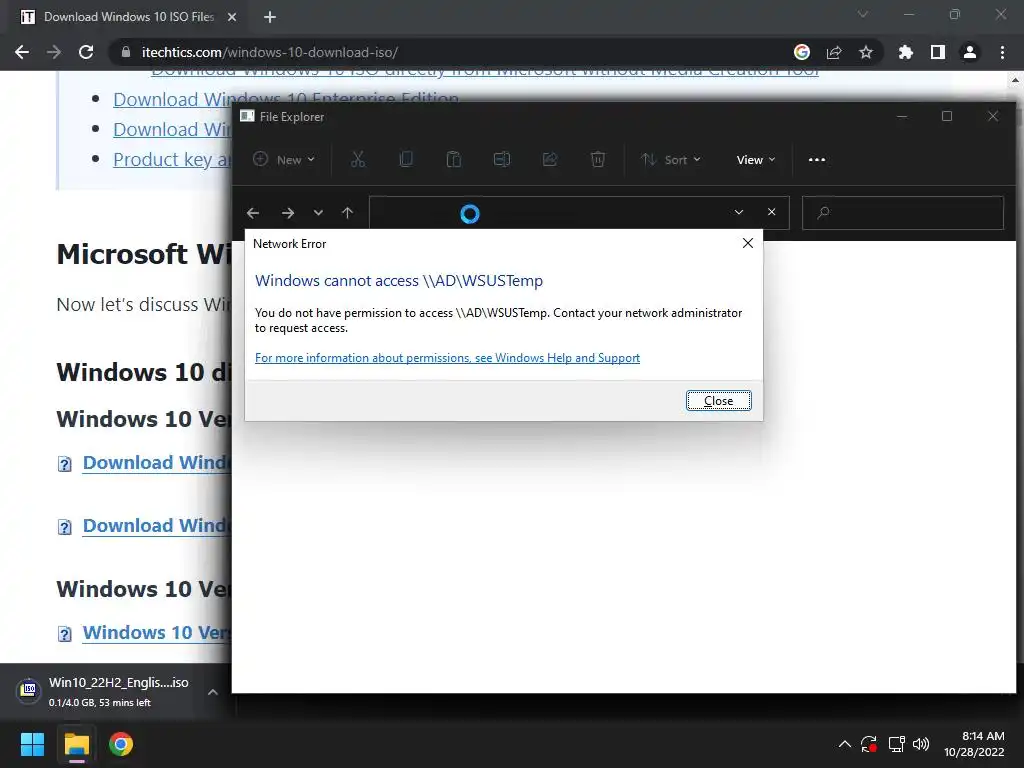Click the Share icon in File Explorer toolbar
Image resolution: width=1024 pixels, height=768 pixels.
click(x=550, y=159)
